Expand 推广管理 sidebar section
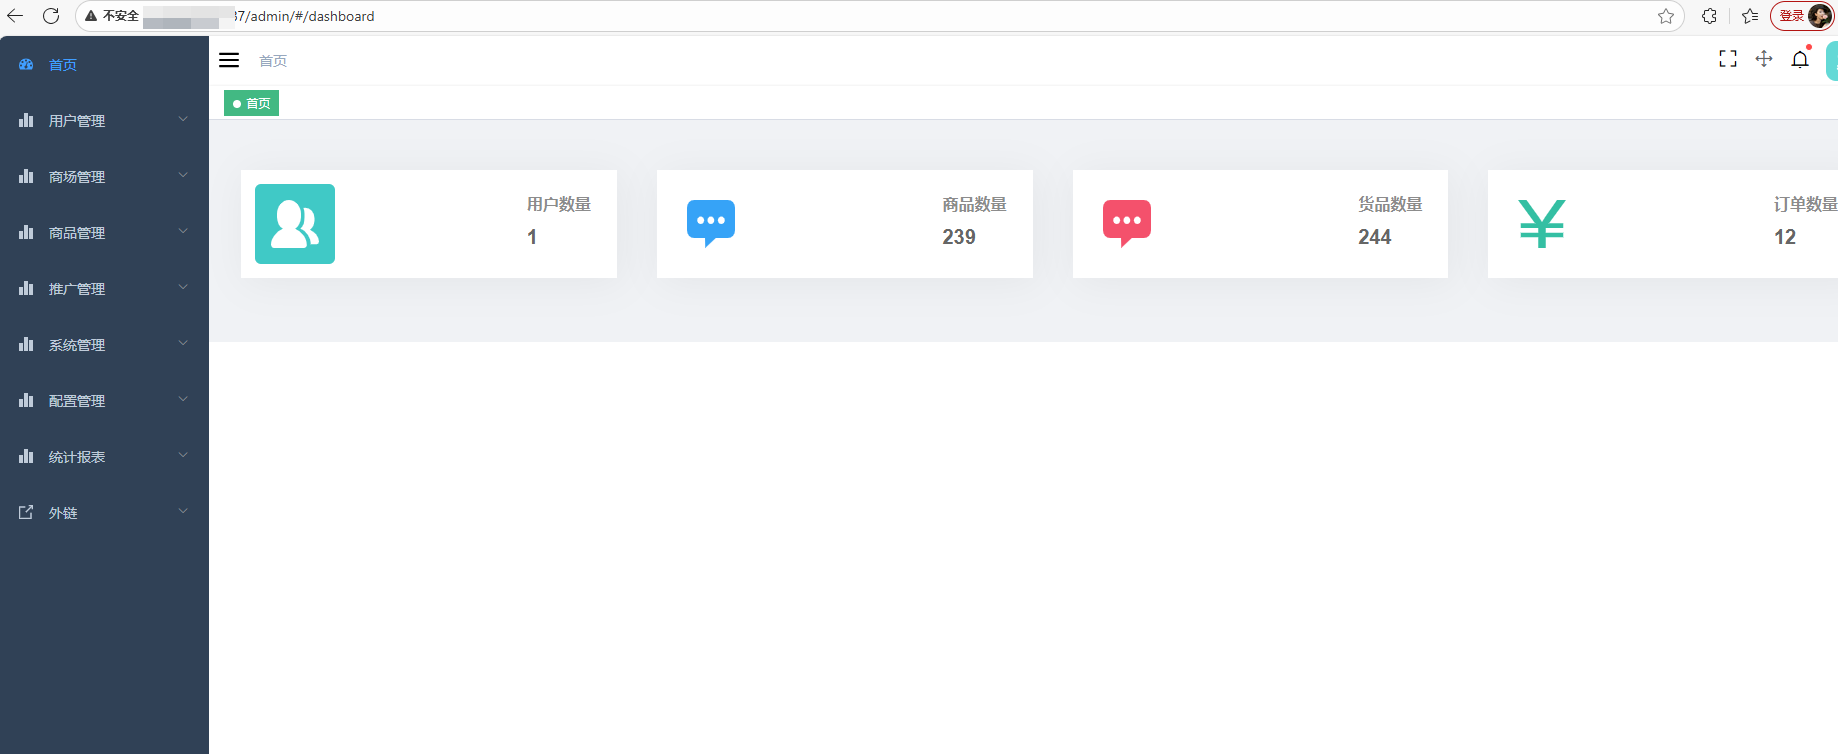 pos(104,289)
